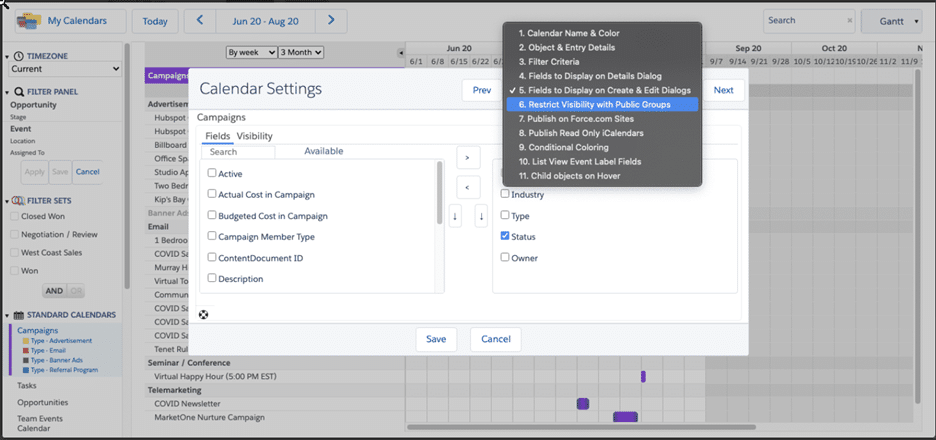The width and height of the screenshot is (936, 440).
Task: Click the Standard Calendars calendar icon
Action: (19, 315)
